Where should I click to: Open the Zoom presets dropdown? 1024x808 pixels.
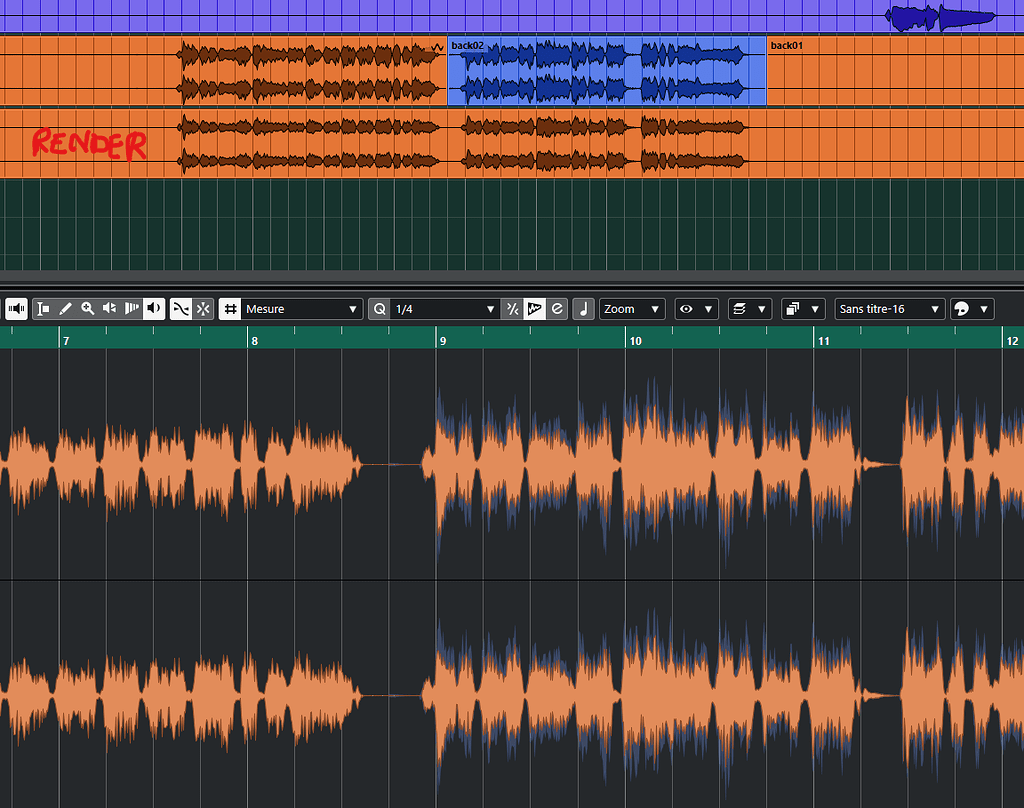[631, 308]
